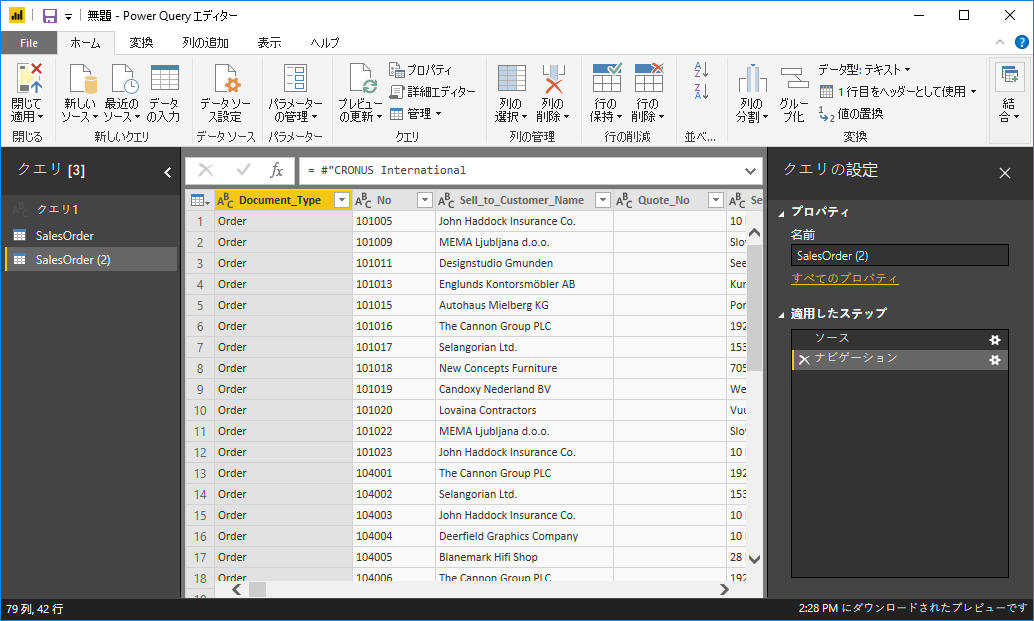Click the 閉じて適用 (Close & Apply) icon
The height and width of the screenshot is (621, 1034).
pos(29,78)
